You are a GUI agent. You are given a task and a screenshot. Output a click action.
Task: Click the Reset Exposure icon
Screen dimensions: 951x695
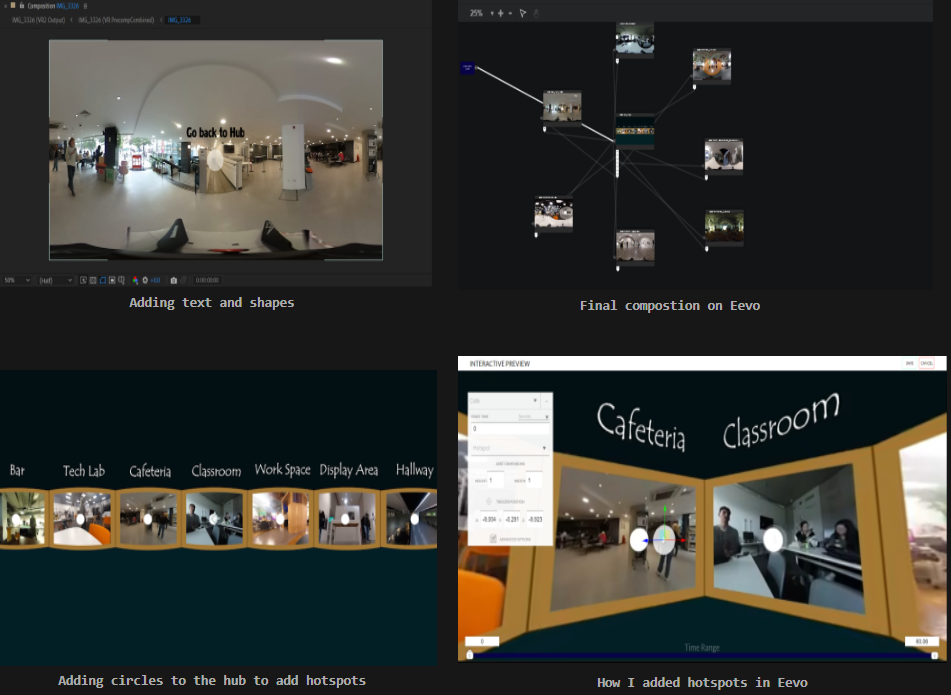[145, 280]
